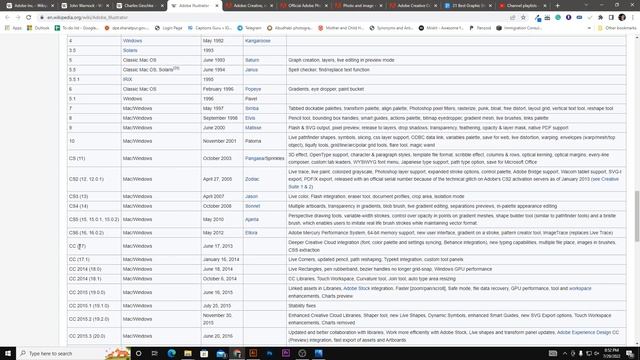Open the Mail app on the taskbar
Screen dimensions: 640x360
coord(221,353)
